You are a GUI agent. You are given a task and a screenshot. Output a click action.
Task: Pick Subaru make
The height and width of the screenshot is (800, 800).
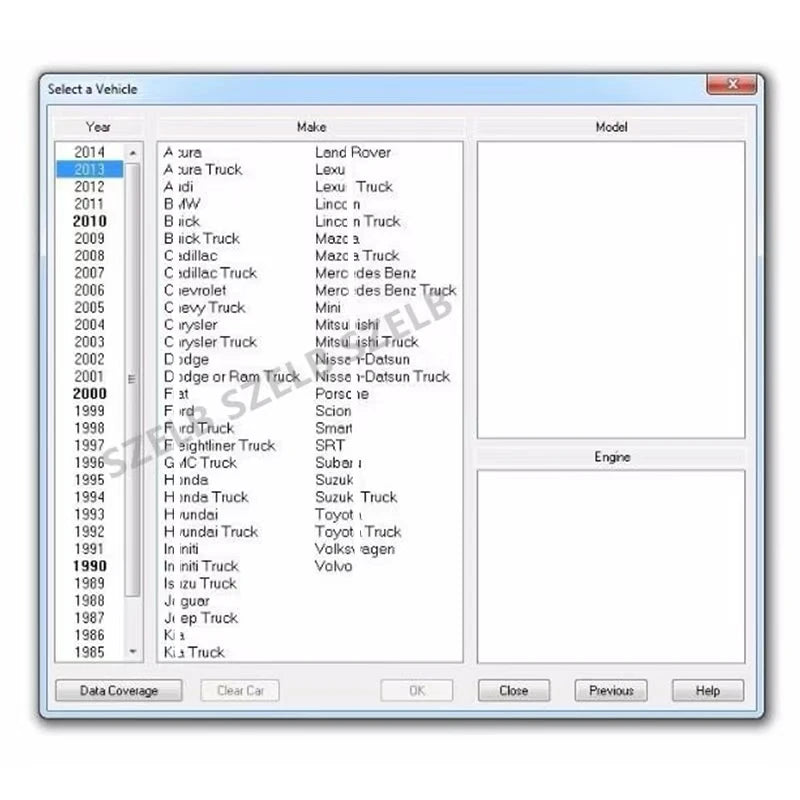click(339, 463)
